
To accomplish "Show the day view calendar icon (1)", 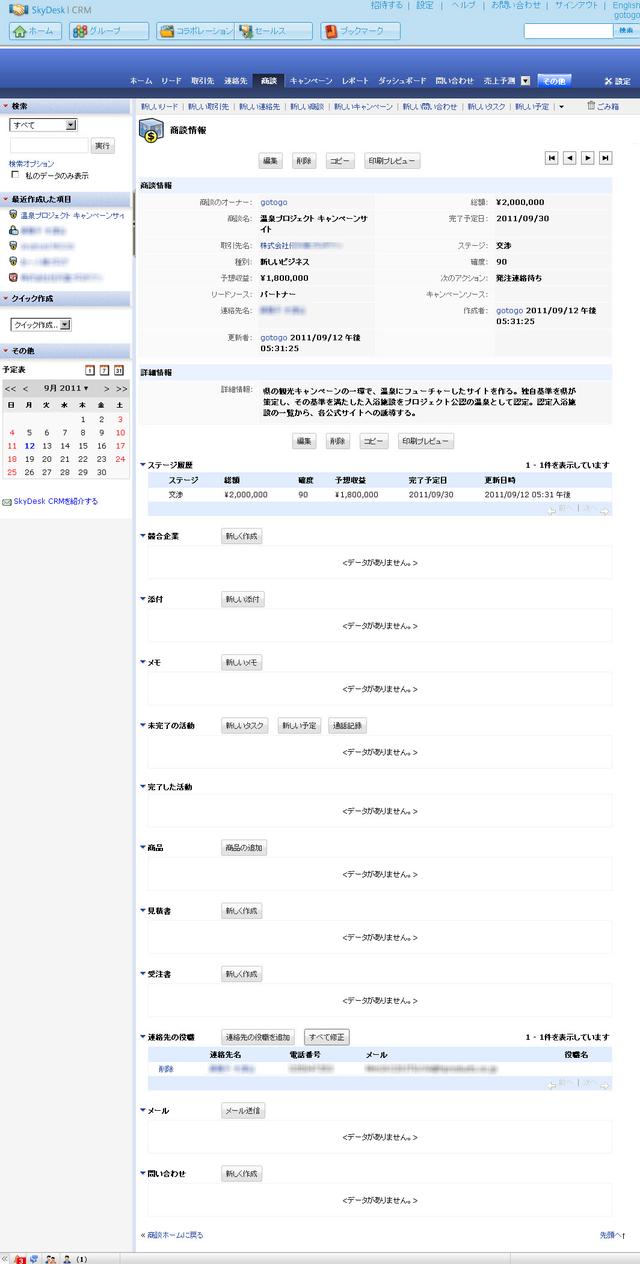I will point(91,370).
